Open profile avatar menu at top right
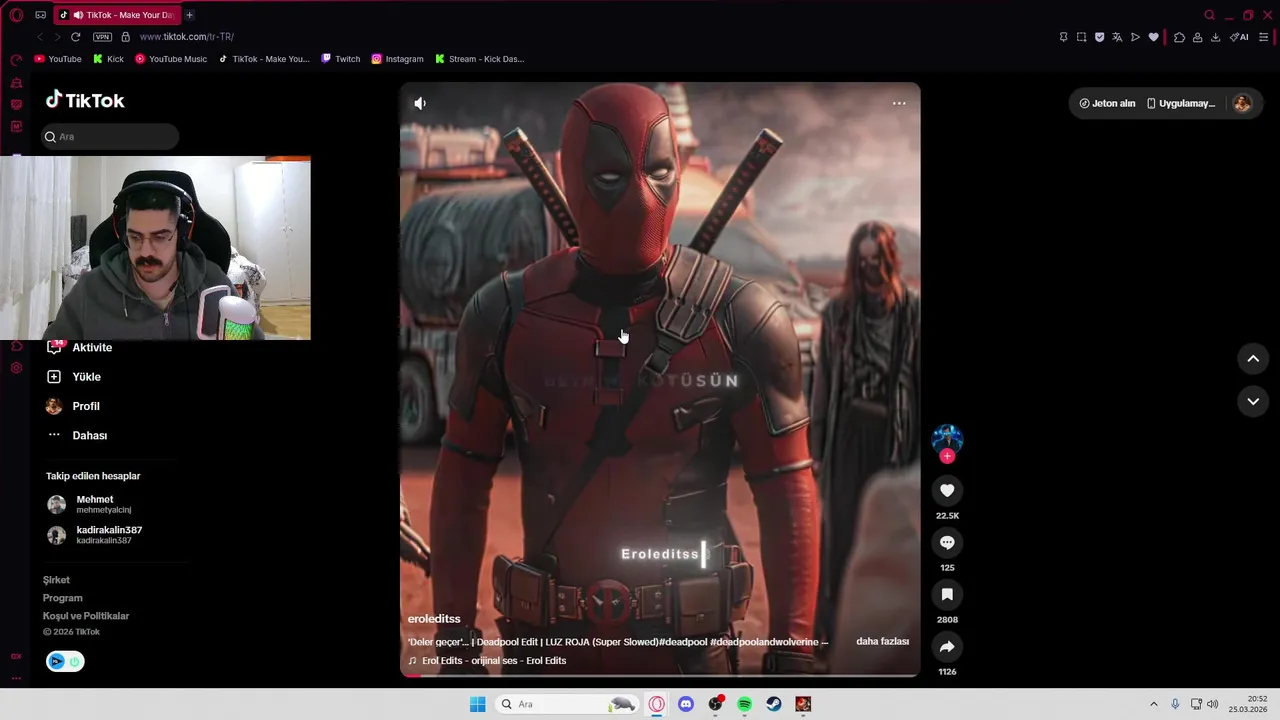Image resolution: width=1280 pixels, height=720 pixels. tap(1242, 103)
